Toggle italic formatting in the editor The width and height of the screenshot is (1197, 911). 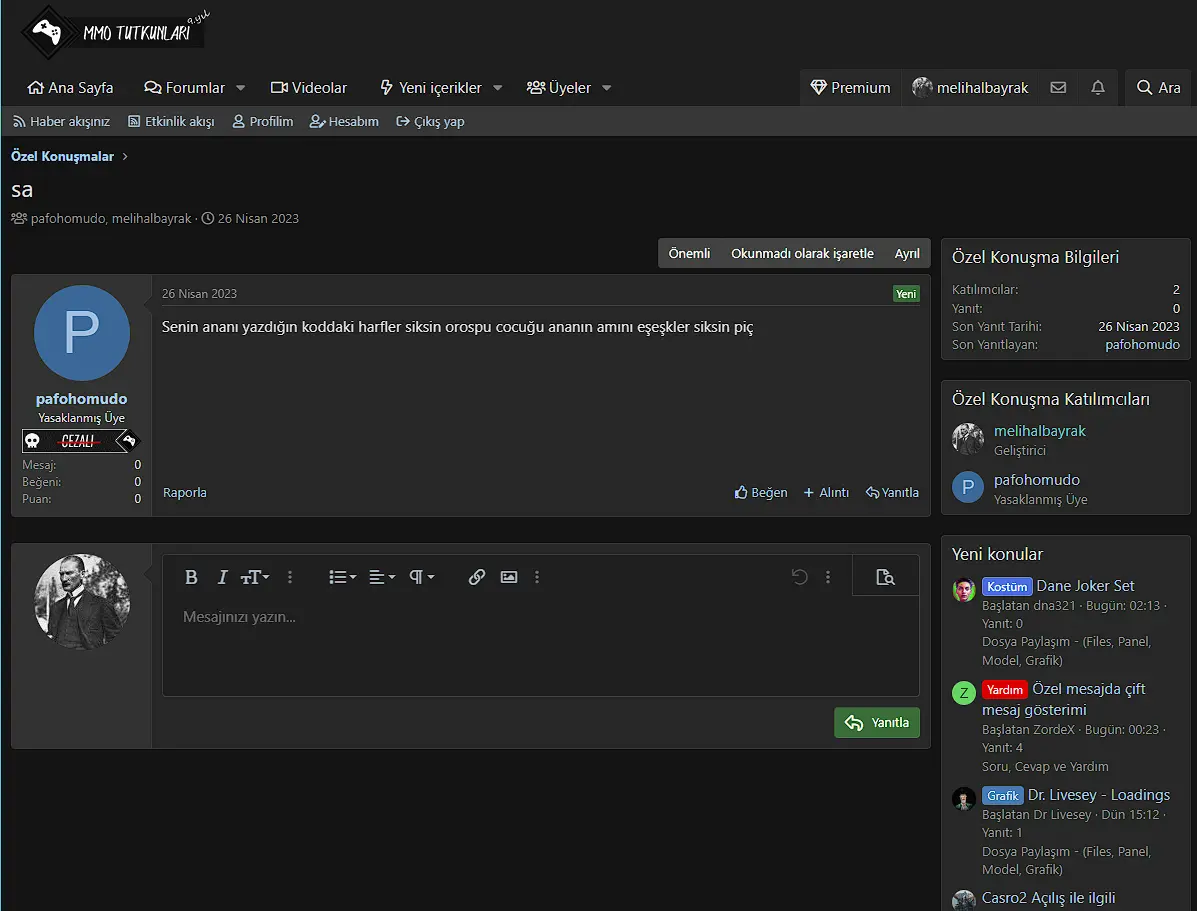[222, 577]
